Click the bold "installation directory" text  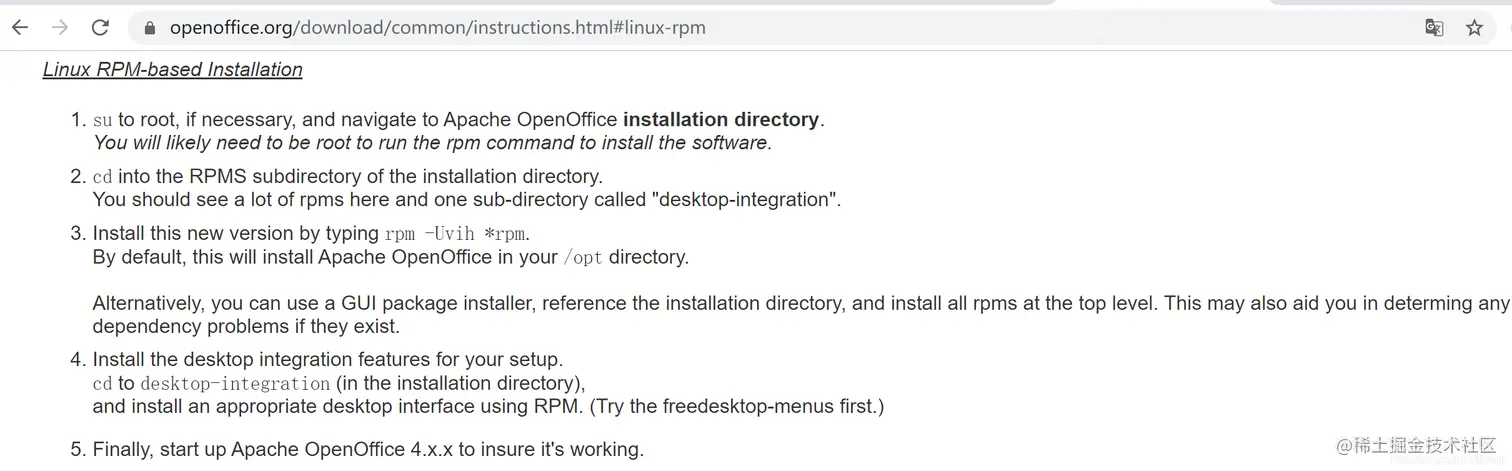coord(721,119)
